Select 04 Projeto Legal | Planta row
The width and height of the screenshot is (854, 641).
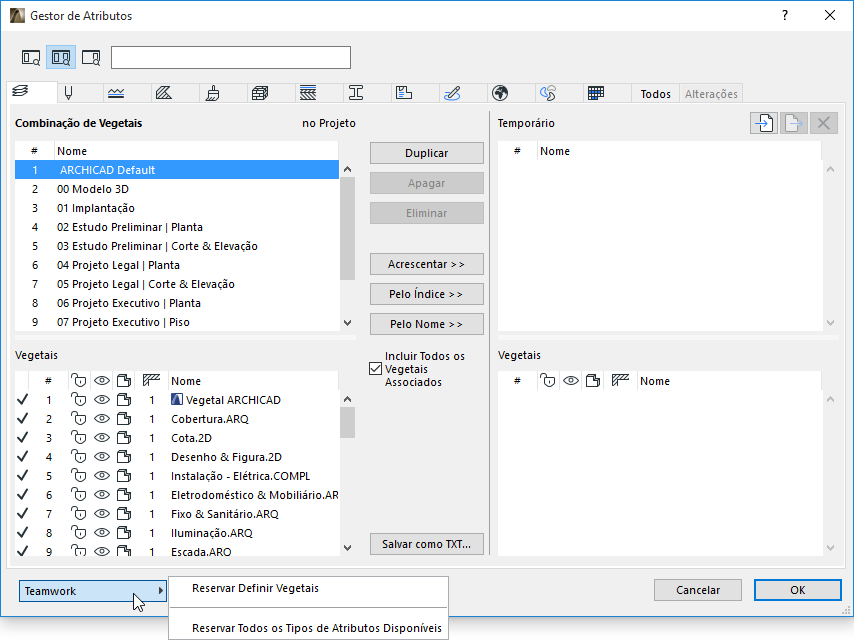coord(177,265)
